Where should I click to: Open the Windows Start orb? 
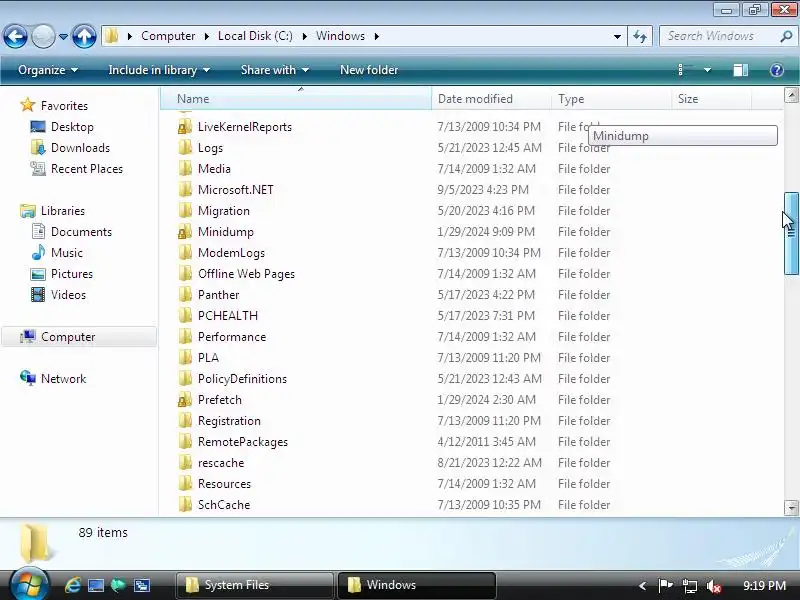29,584
